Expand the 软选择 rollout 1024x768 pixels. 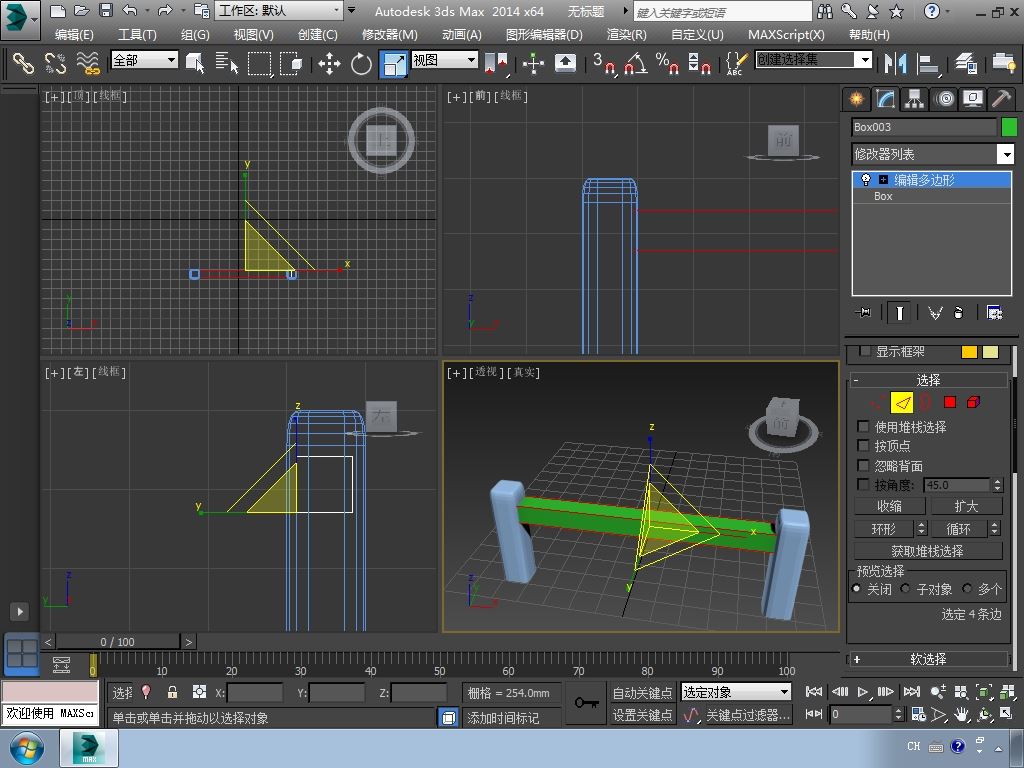click(x=928, y=659)
